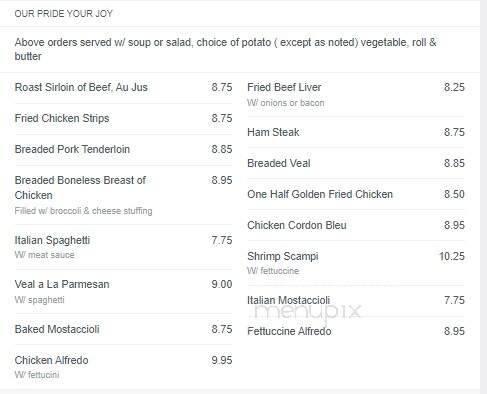The width and height of the screenshot is (487, 394).
Task: Choose the Fried Chicken Strips item
Action: [62, 118]
